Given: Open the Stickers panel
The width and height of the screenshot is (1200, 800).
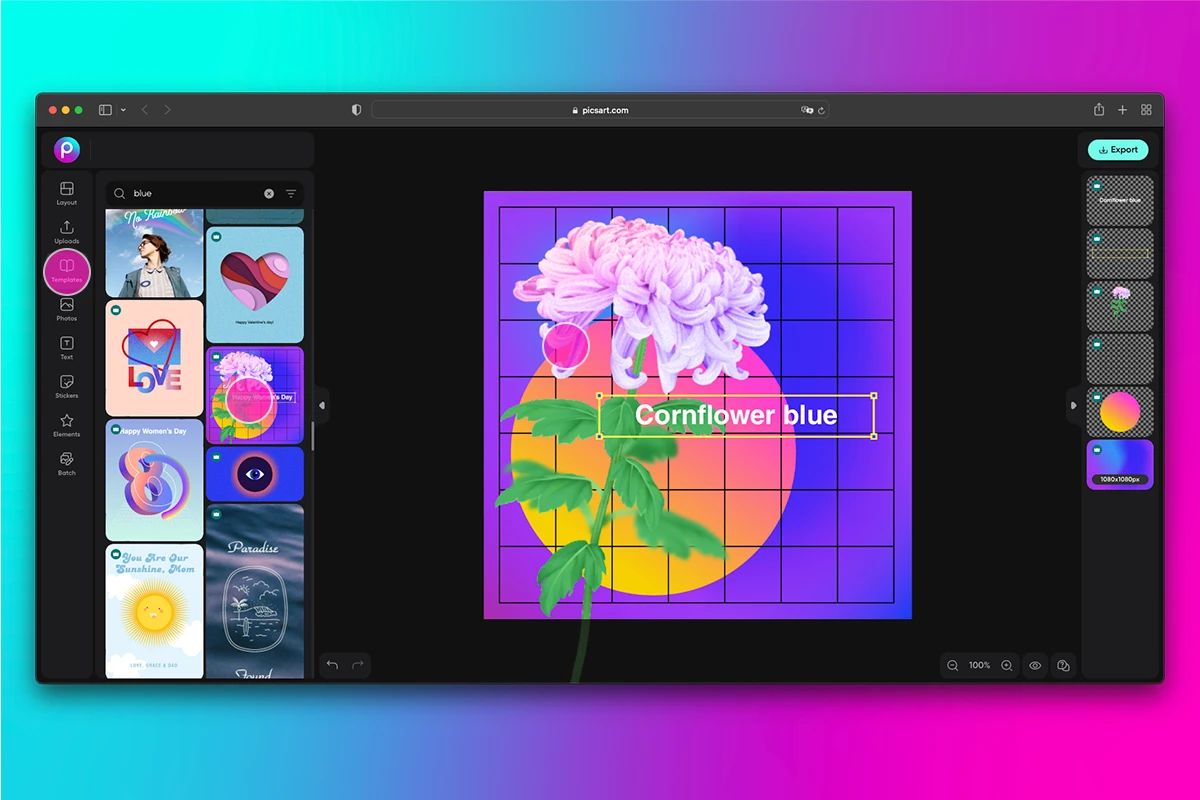Looking at the screenshot, I should coord(66,387).
